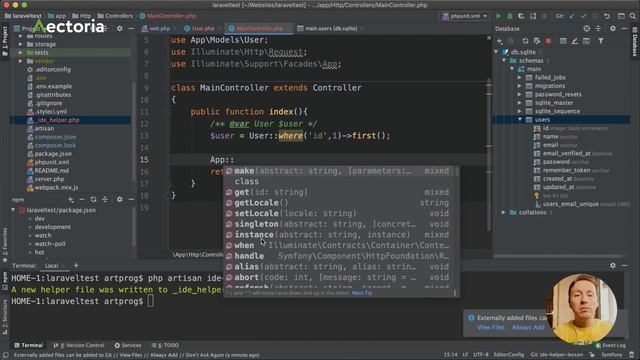
Task: Open the phpunit.xml run configuration dropdown
Action: point(465,16)
